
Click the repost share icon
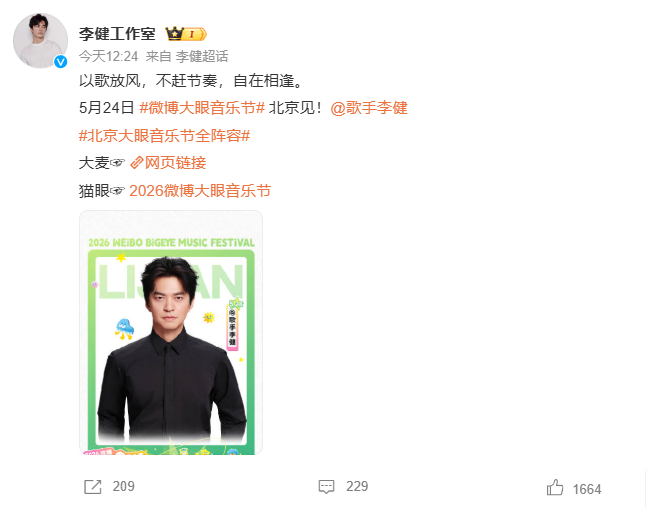pyautogui.click(x=93, y=486)
